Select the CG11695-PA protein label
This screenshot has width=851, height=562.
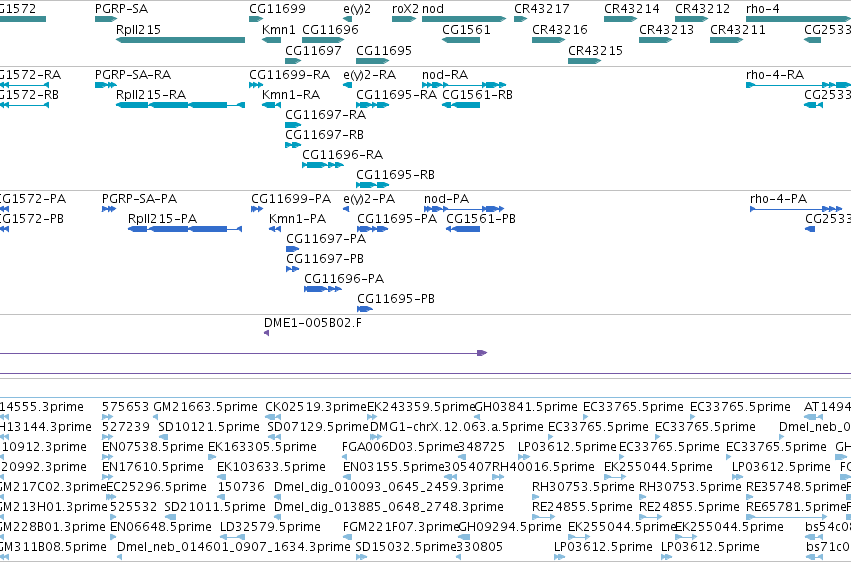[397, 219]
